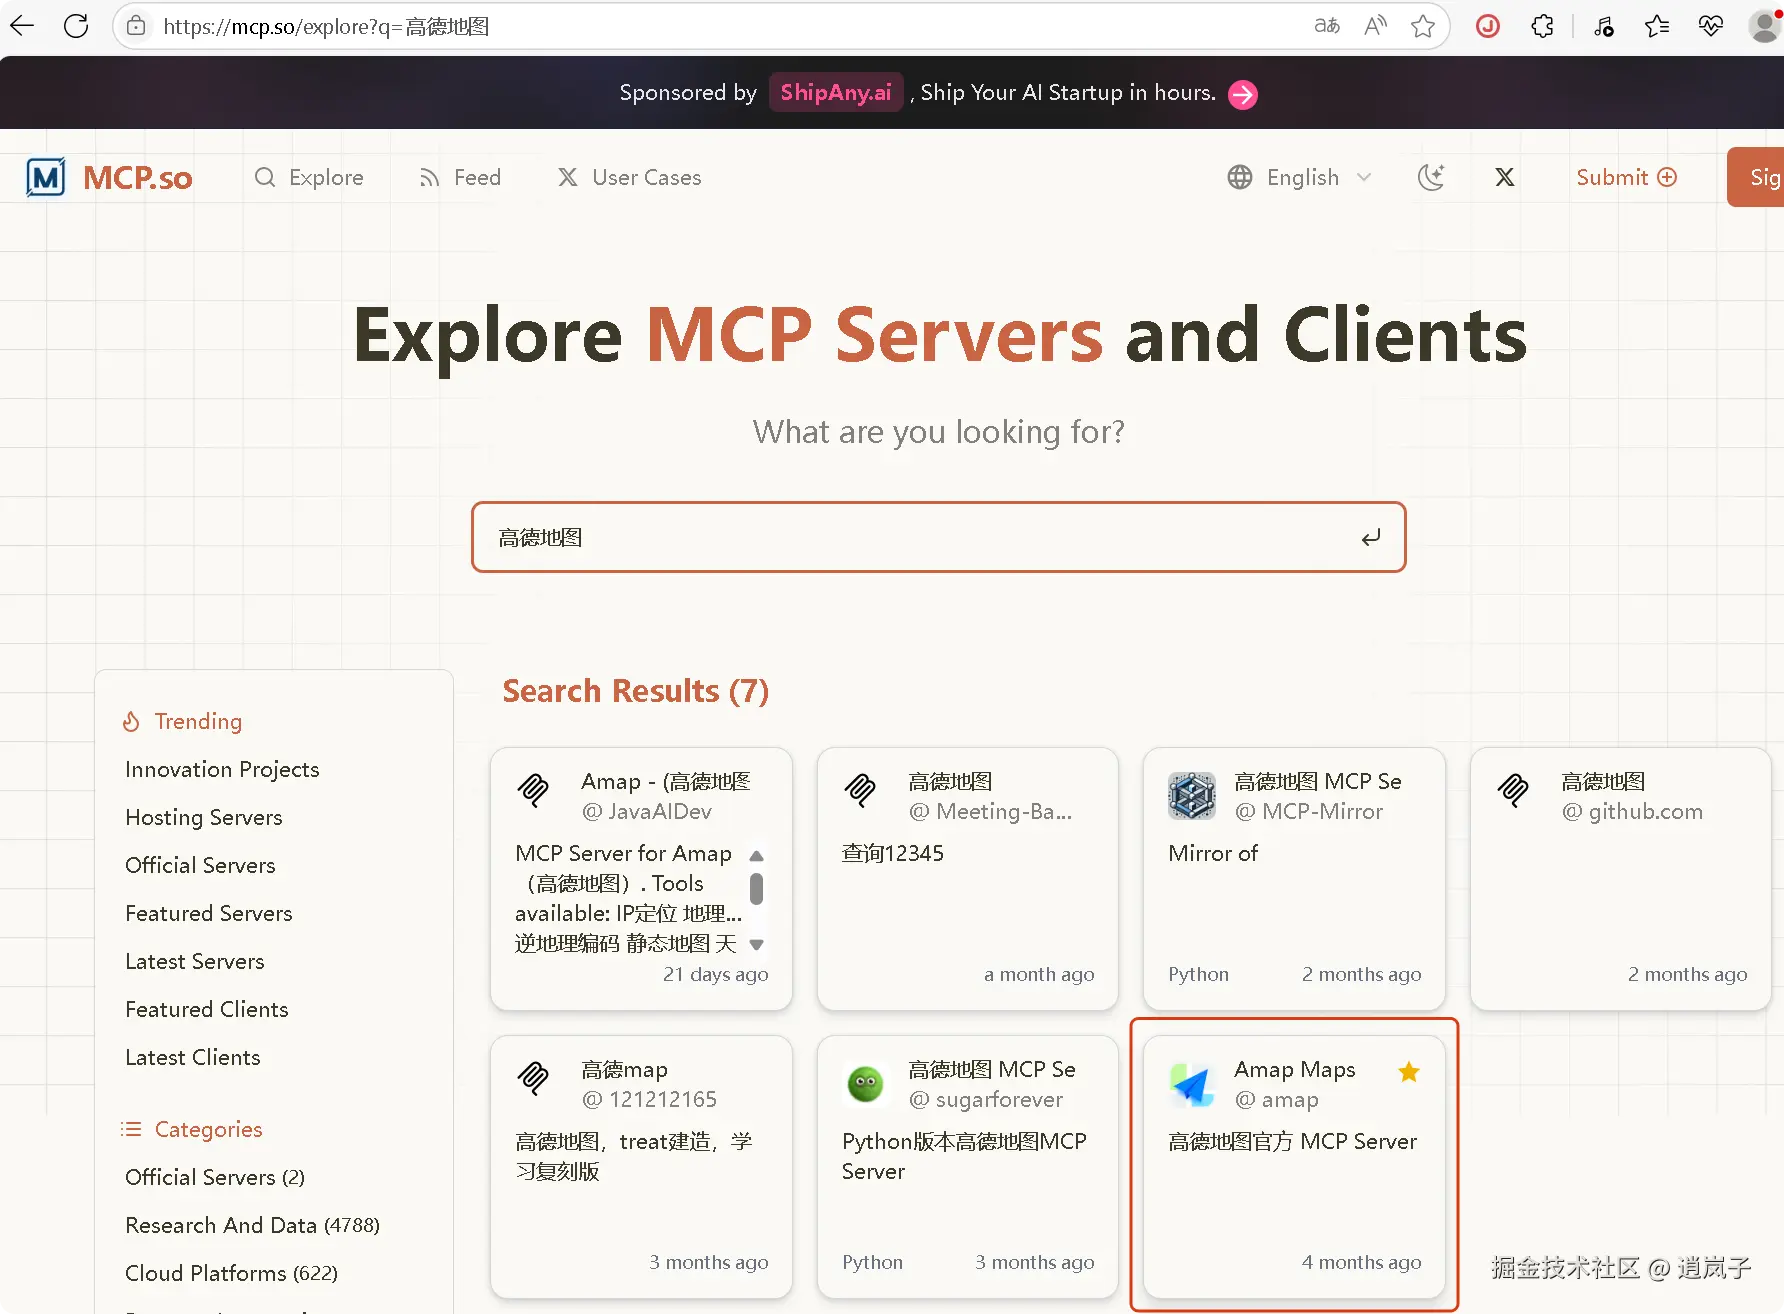Click the browser refresh icon
This screenshot has height=1314, width=1784.
(76, 26)
